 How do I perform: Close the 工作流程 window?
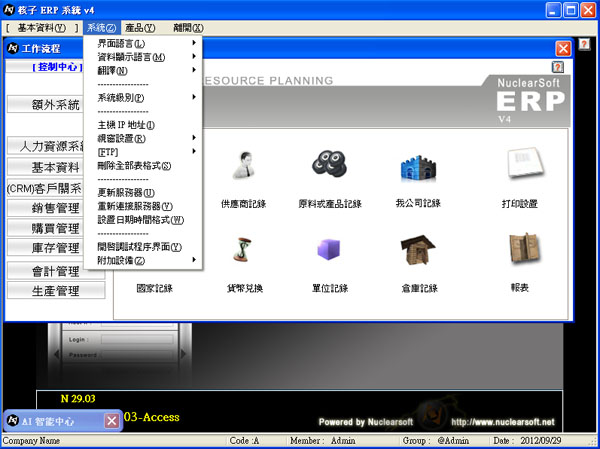[563, 49]
